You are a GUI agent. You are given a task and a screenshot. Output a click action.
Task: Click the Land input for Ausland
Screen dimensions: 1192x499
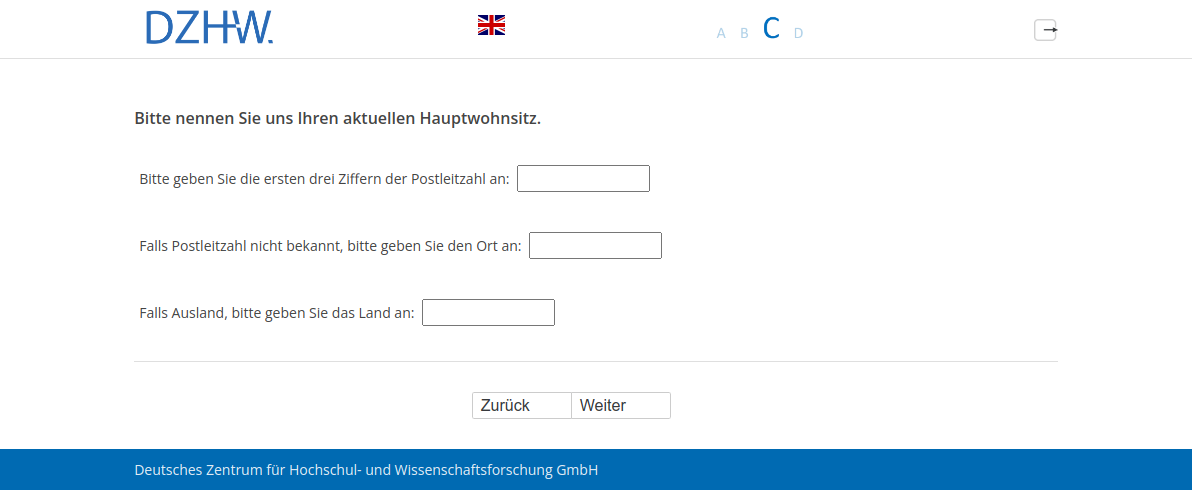point(488,313)
